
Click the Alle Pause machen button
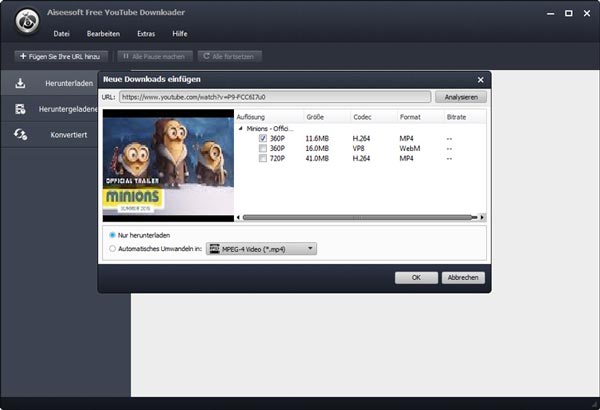point(155,56)
